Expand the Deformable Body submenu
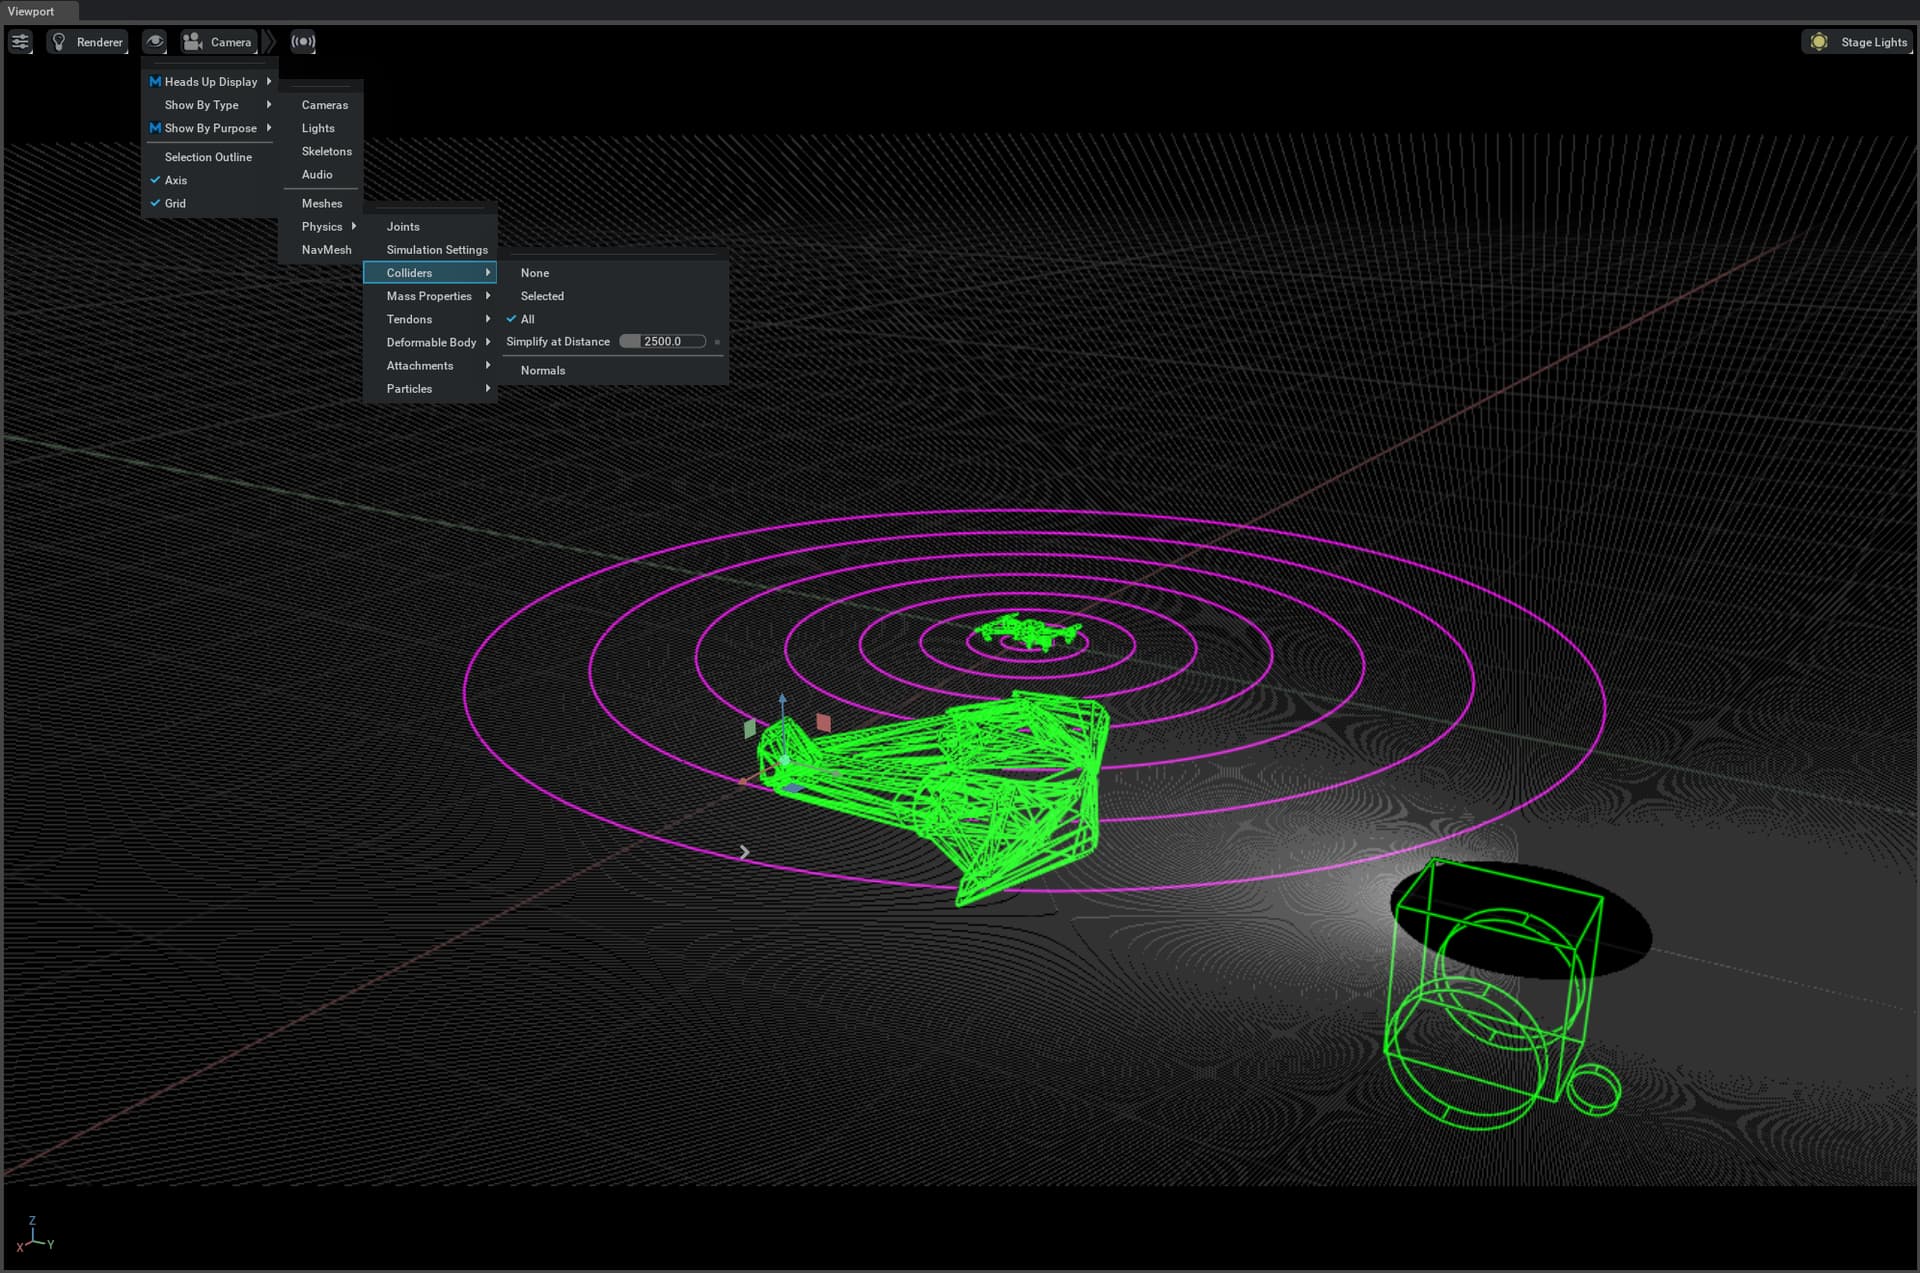Screen dimensions: 1920x1273 click(x=431, y=341)
